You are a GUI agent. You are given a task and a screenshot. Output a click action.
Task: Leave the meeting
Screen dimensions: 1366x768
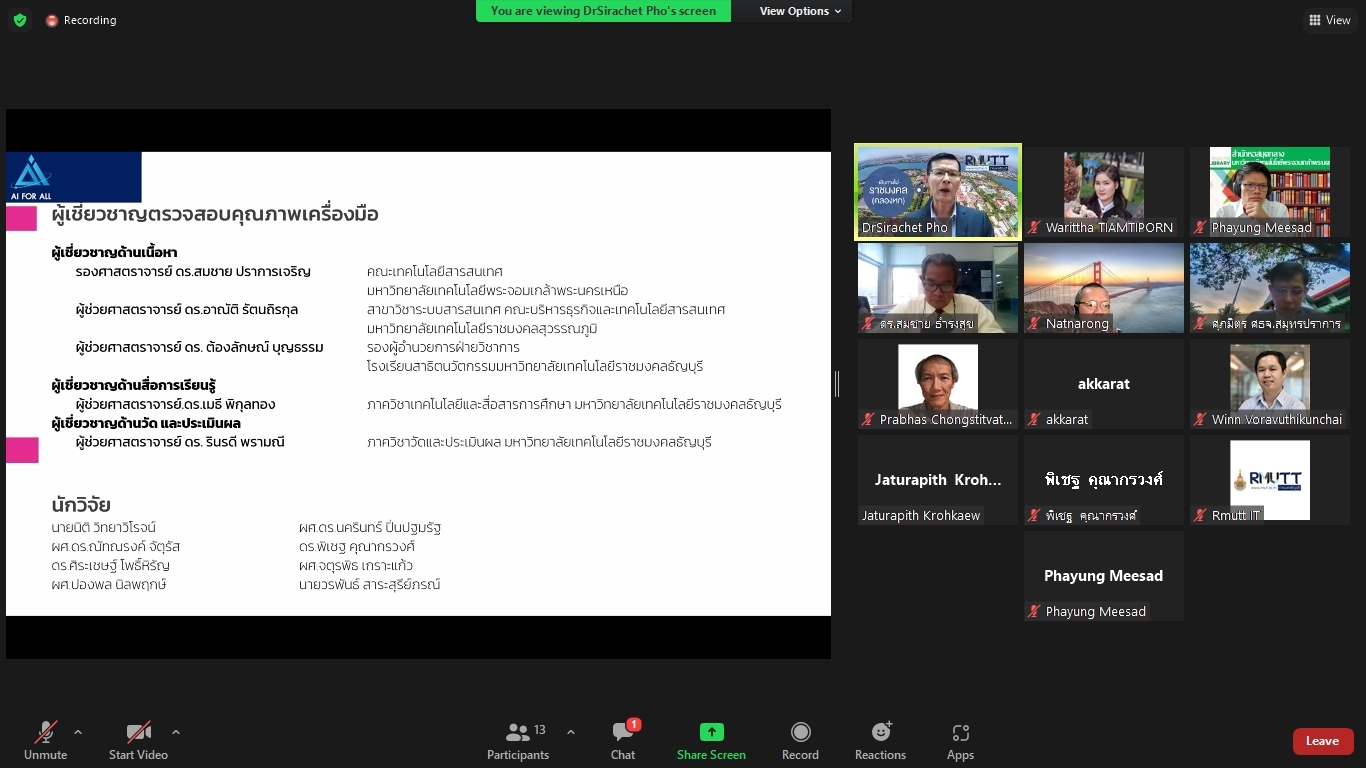(x=1322, y=741)
